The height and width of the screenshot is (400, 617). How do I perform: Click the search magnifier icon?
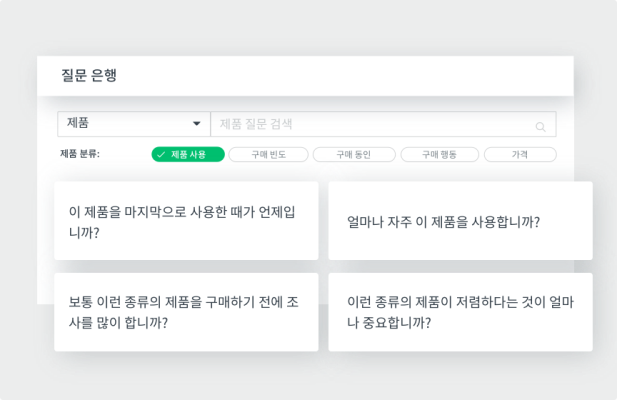[541, 126]
